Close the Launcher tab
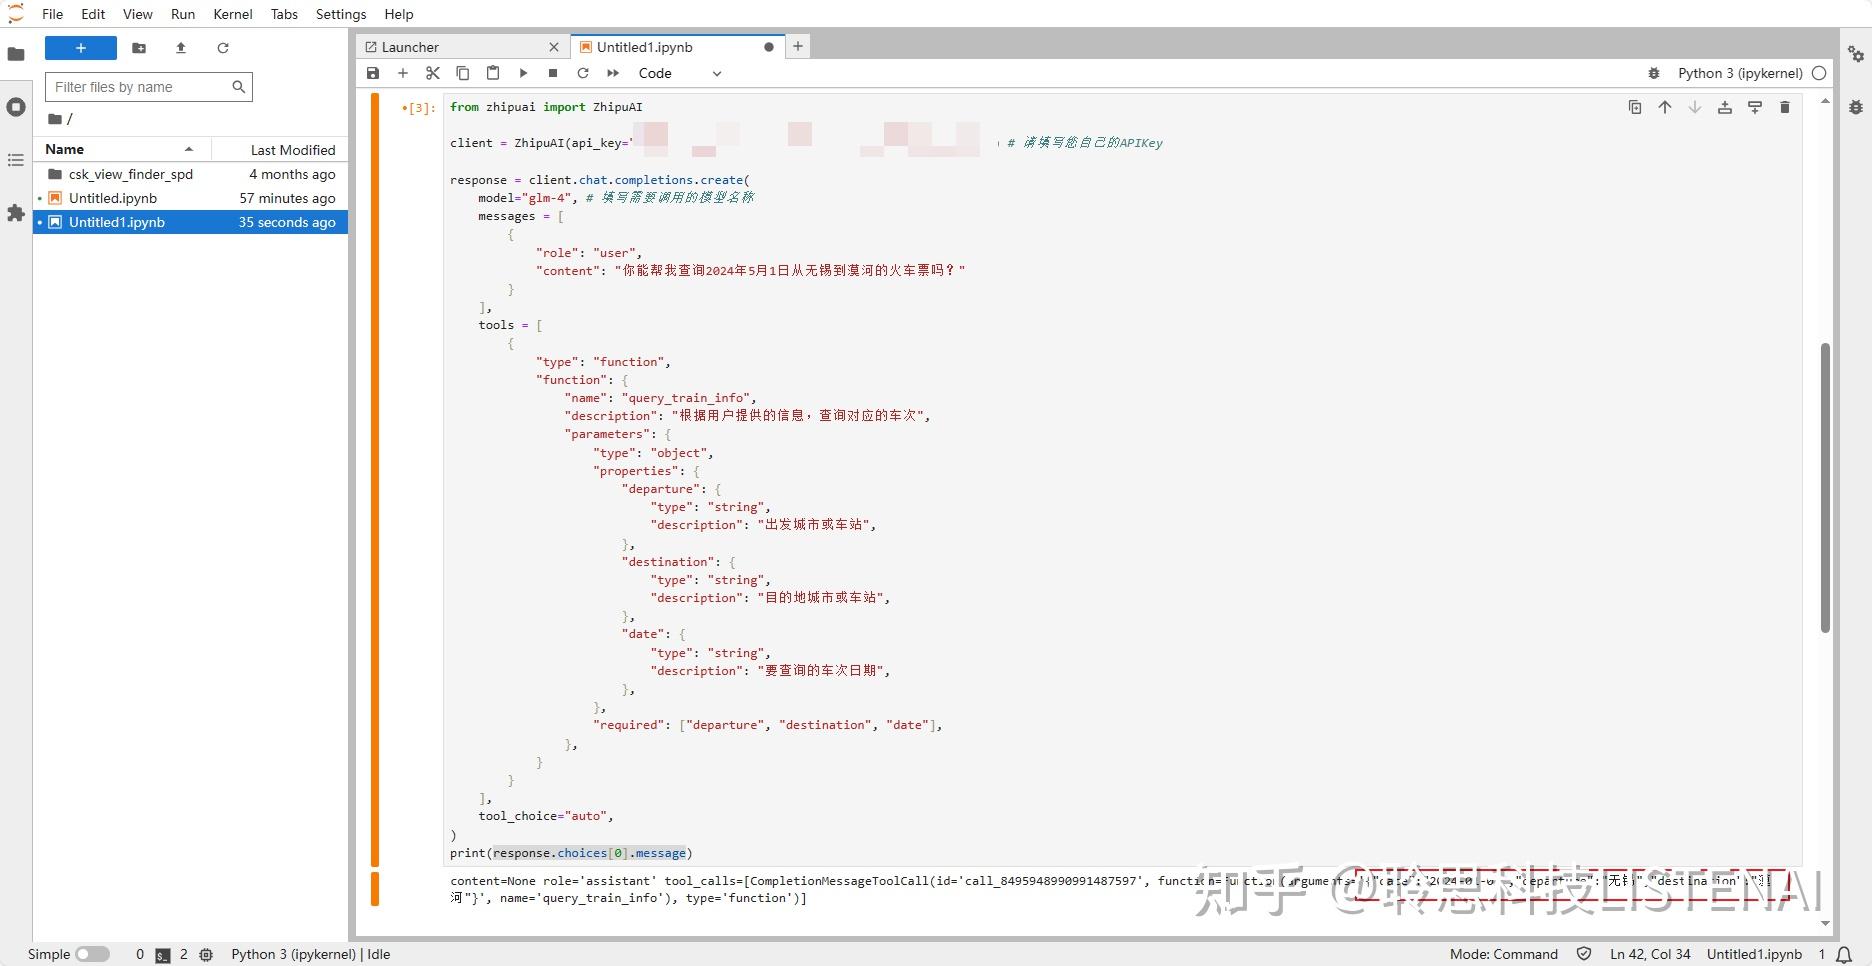The width and height of the screenshot is (1872, 966). coord(554,47)
